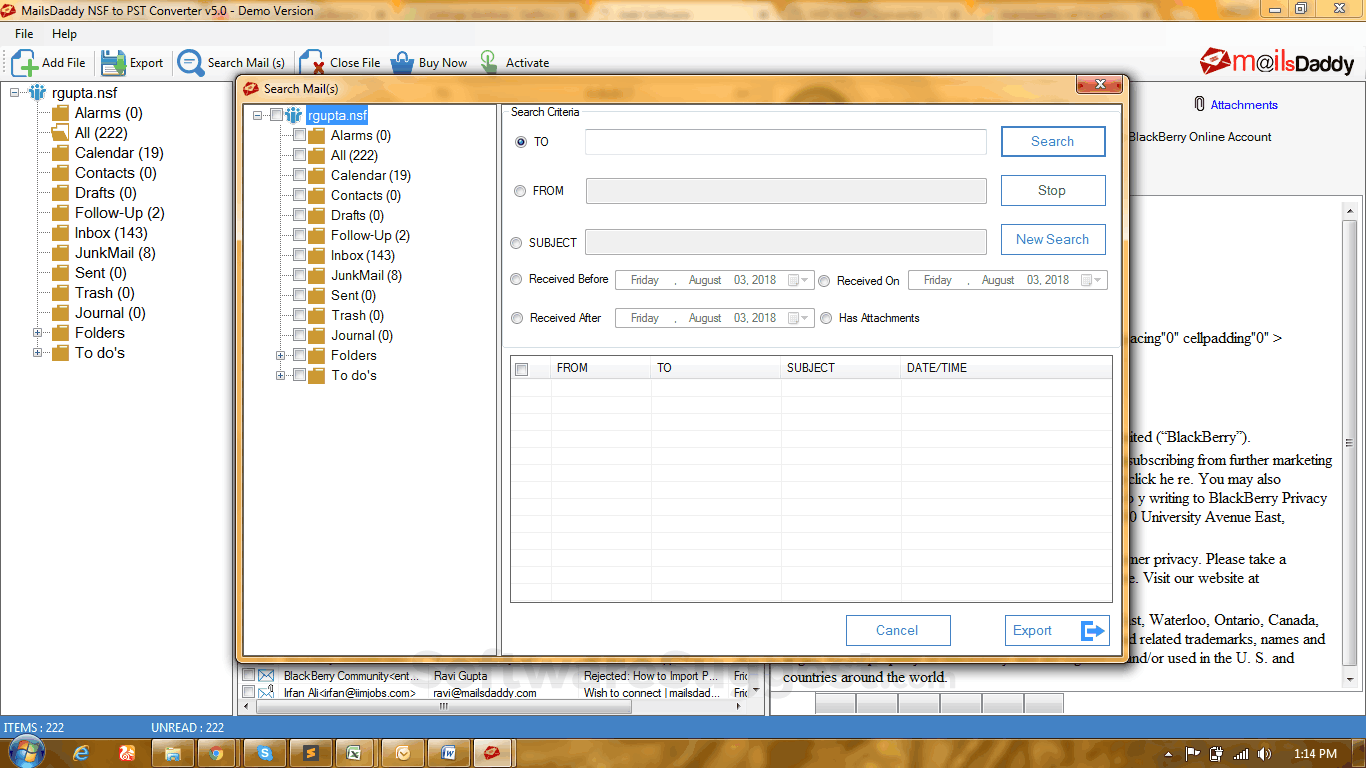Open the Received After date dropdown
Viewport: 1366px width, 768px height.
[x=799, y=318]
